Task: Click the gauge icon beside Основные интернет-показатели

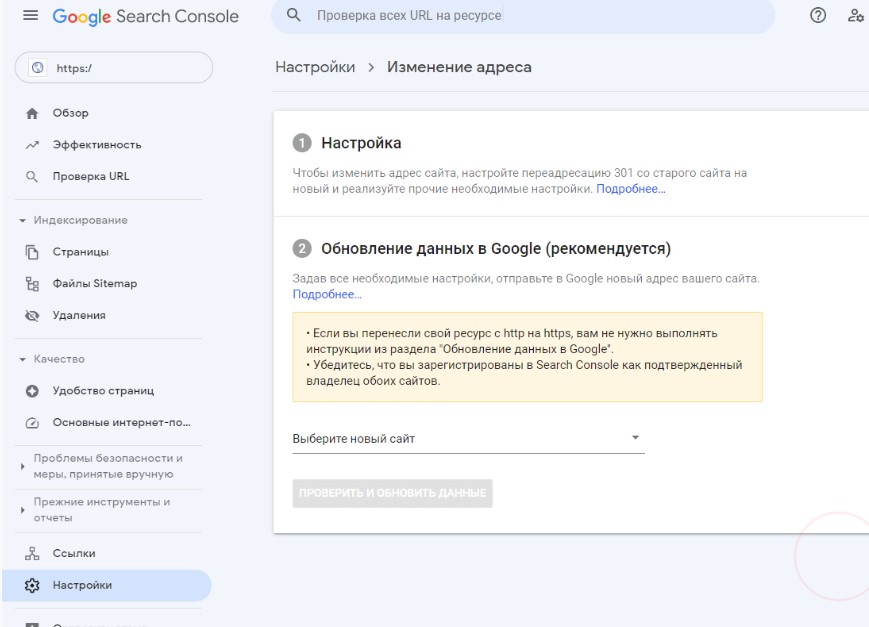Action: tap(32, 422)
